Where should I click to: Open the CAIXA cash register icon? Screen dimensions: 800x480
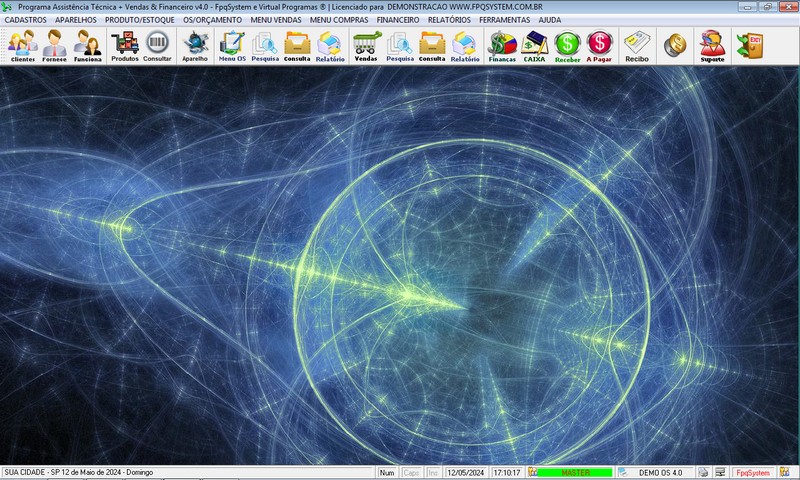pyautogui.click(x=535, y=46)
